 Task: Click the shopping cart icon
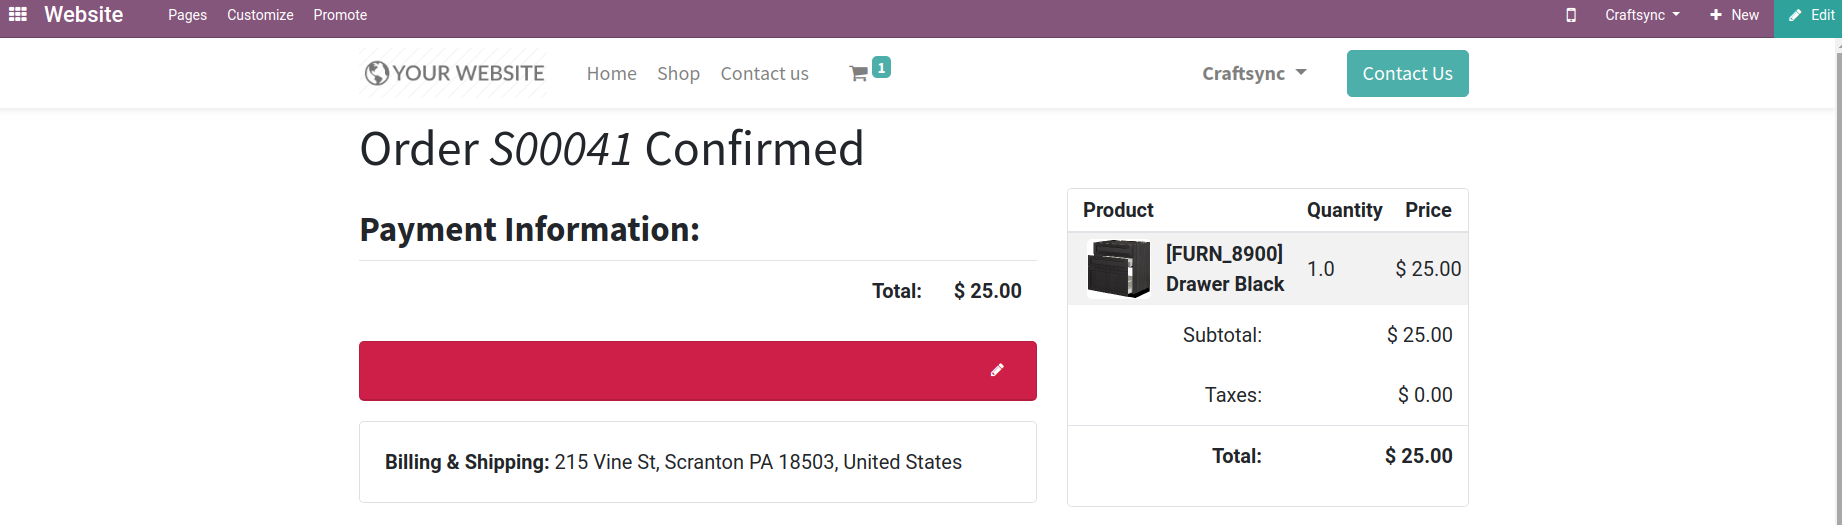858,74
